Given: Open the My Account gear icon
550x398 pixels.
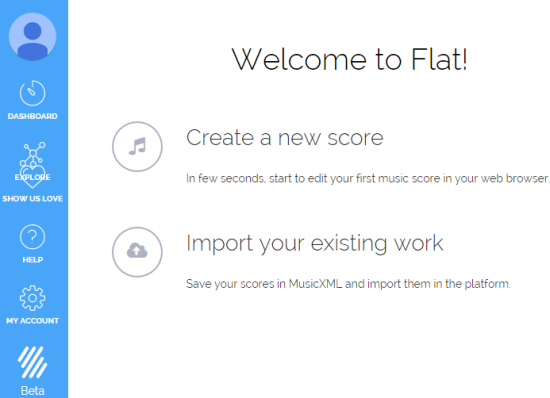Looking at the screenshot, I should click(32, 298).
